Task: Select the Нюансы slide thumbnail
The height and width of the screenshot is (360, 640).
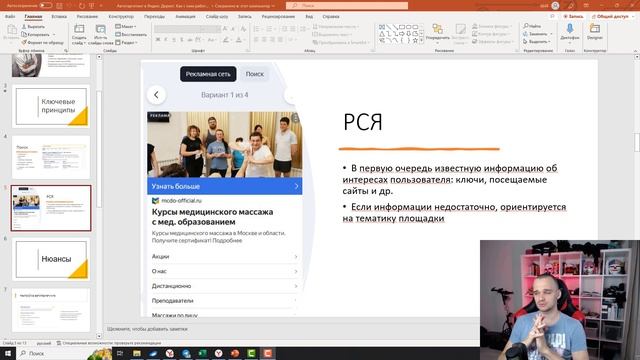Action: 51,259
